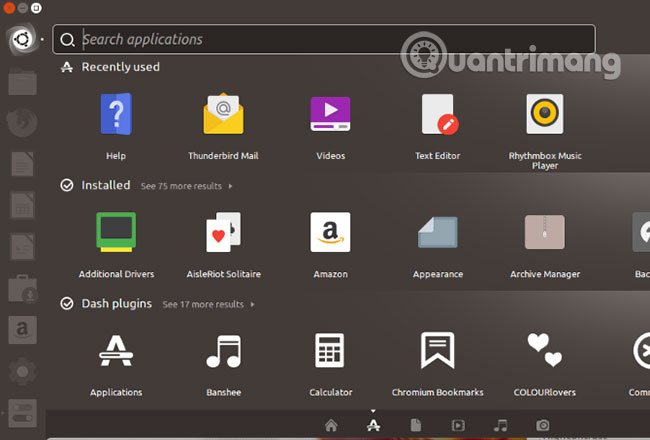Open the toggle-switch icon at launcher bottom

(22, 413)
